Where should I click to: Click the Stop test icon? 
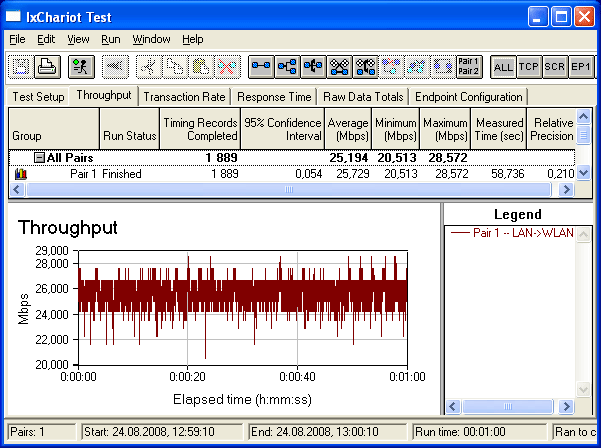tap(115, 67)
